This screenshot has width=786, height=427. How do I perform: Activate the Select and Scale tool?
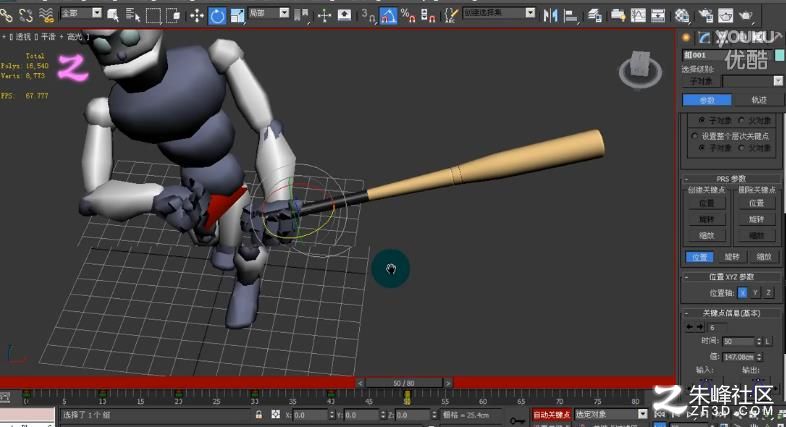click(237, 16)
